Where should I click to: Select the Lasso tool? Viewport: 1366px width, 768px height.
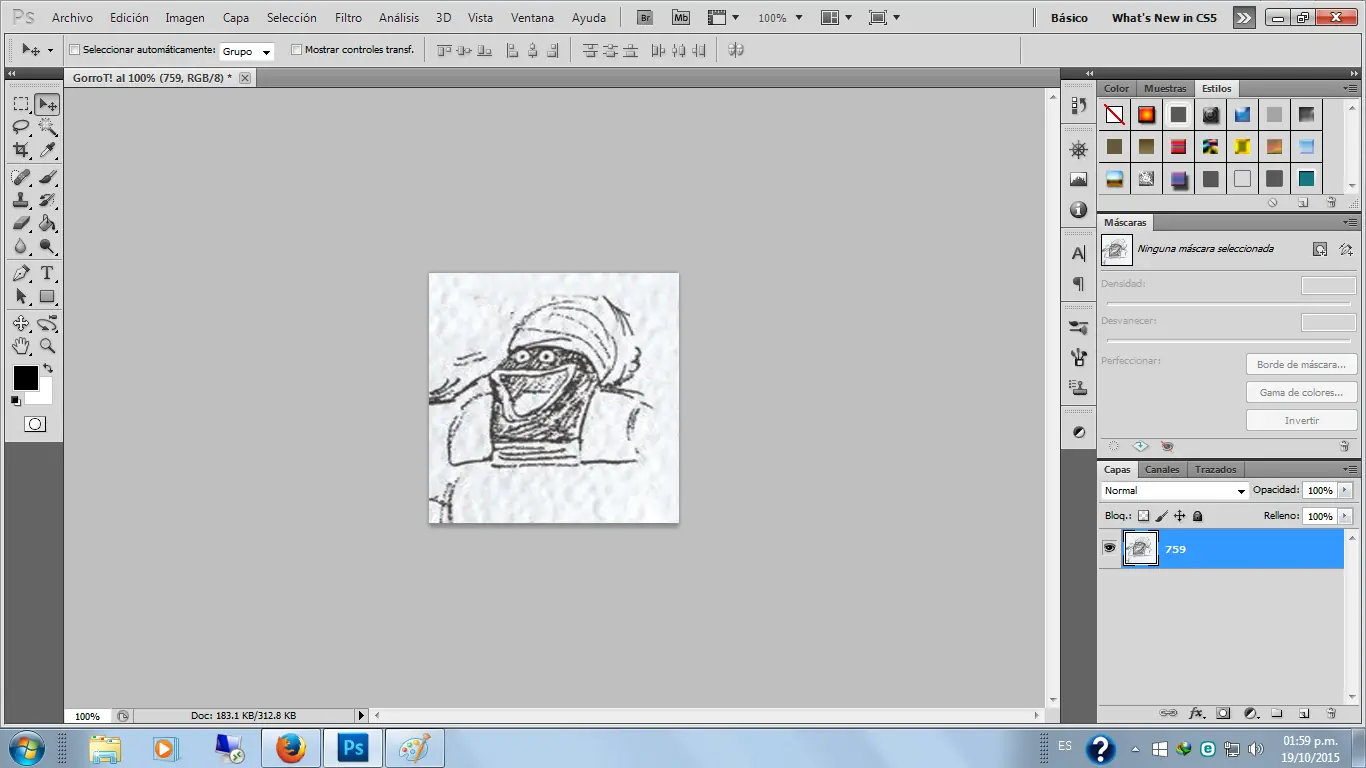pyautogui.click(x=21, y=127)
